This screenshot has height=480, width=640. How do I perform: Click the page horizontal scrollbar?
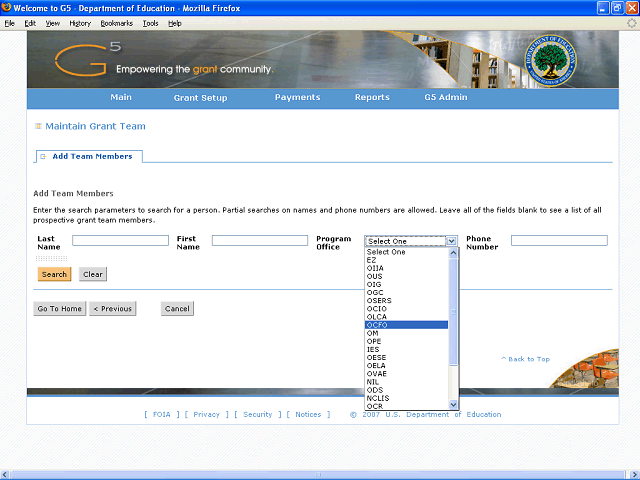coord(318,475)
